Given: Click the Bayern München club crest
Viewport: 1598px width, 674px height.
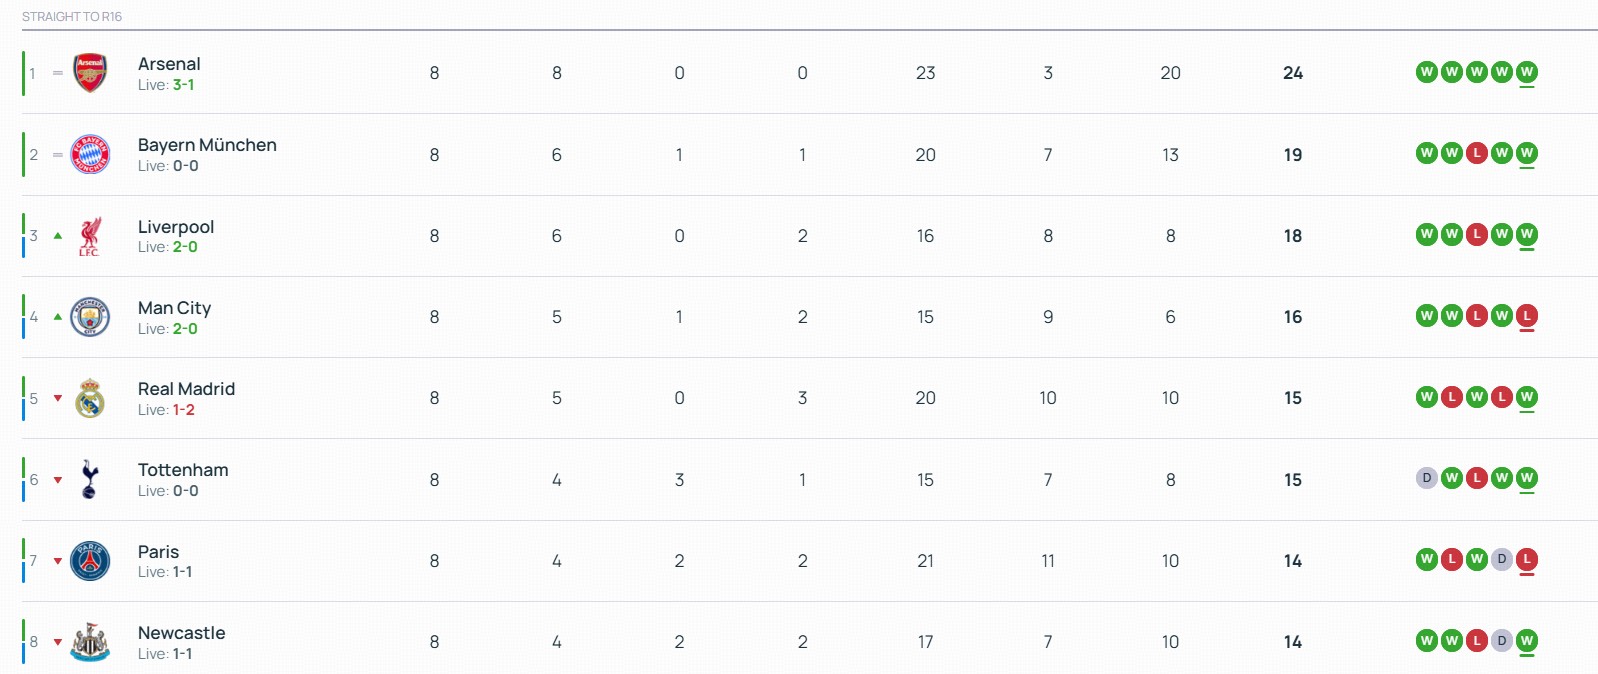Looking at the screenshot, I should point(90,155).
